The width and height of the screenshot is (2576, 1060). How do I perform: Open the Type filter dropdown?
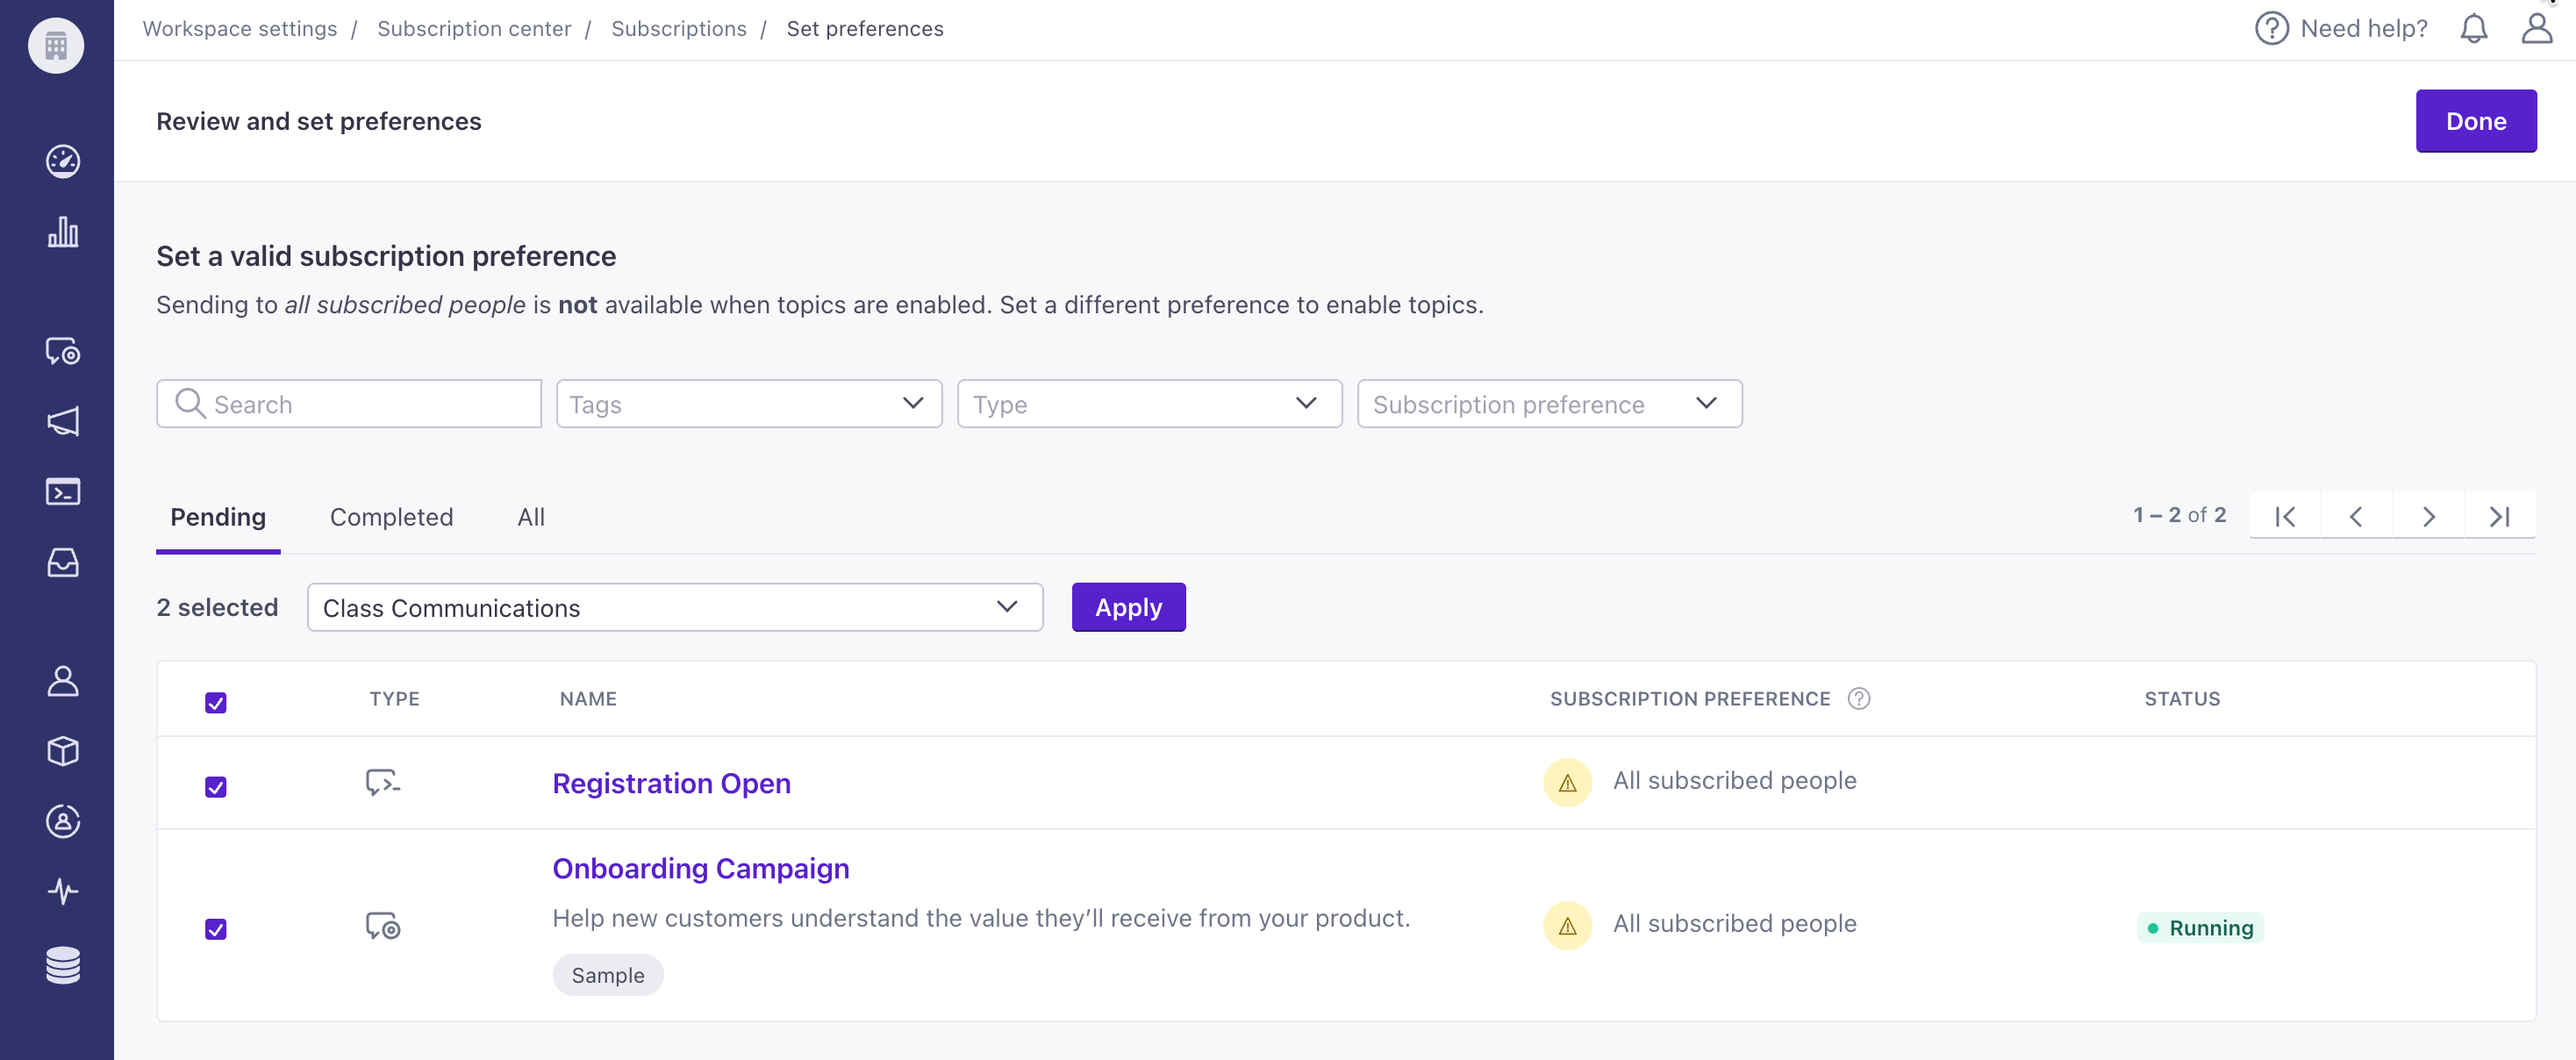1149,404
